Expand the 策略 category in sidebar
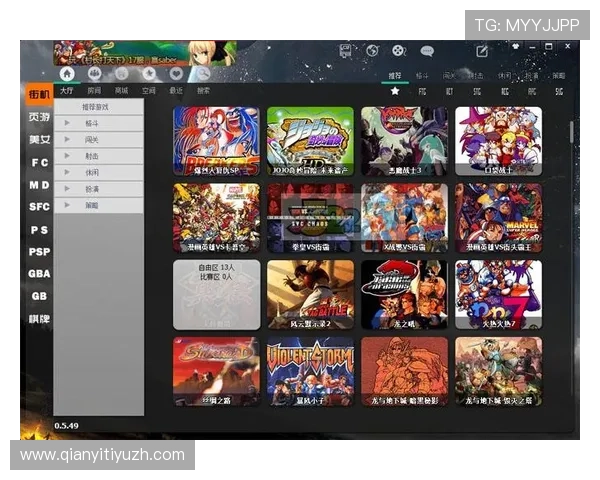 pos(67,204)
